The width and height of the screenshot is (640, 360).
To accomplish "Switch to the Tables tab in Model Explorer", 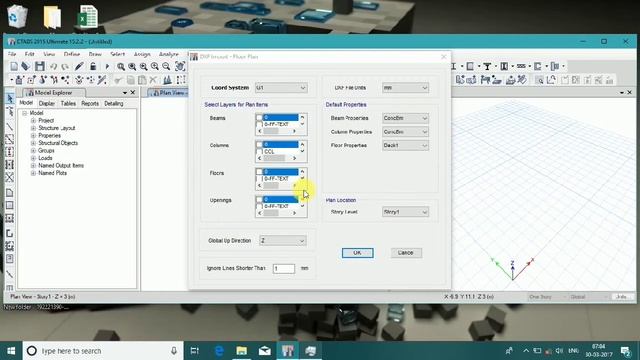I will [68, 104].
